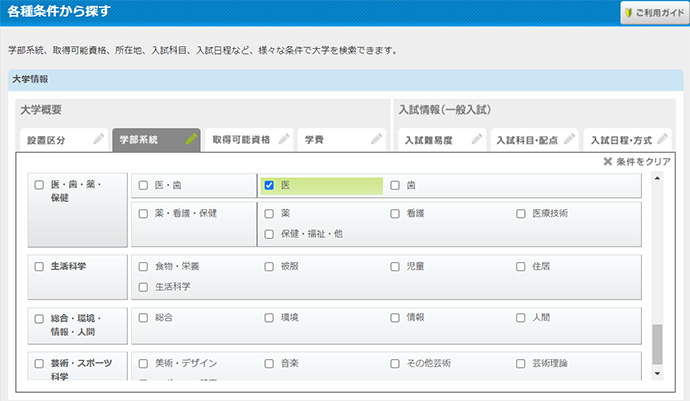The height and width of the screenshot is (401, 690).
Task: Enable the 芸術理論 checkbox
Action: click(x=521, y=364)
